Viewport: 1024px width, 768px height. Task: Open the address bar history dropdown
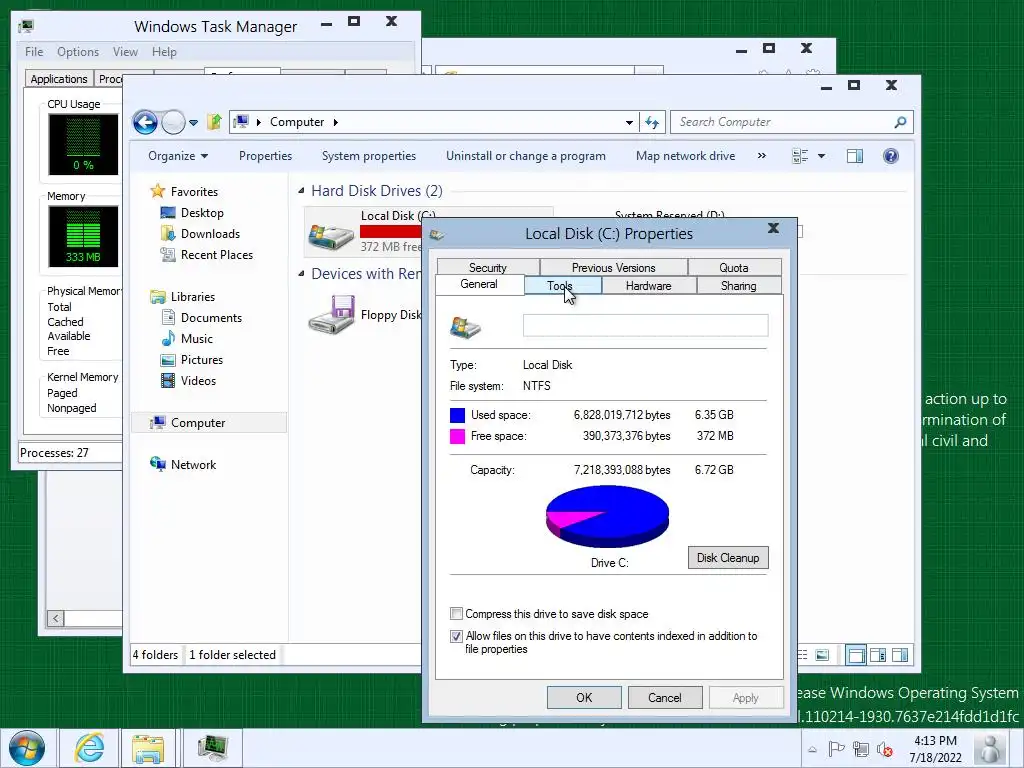[629, 122]
